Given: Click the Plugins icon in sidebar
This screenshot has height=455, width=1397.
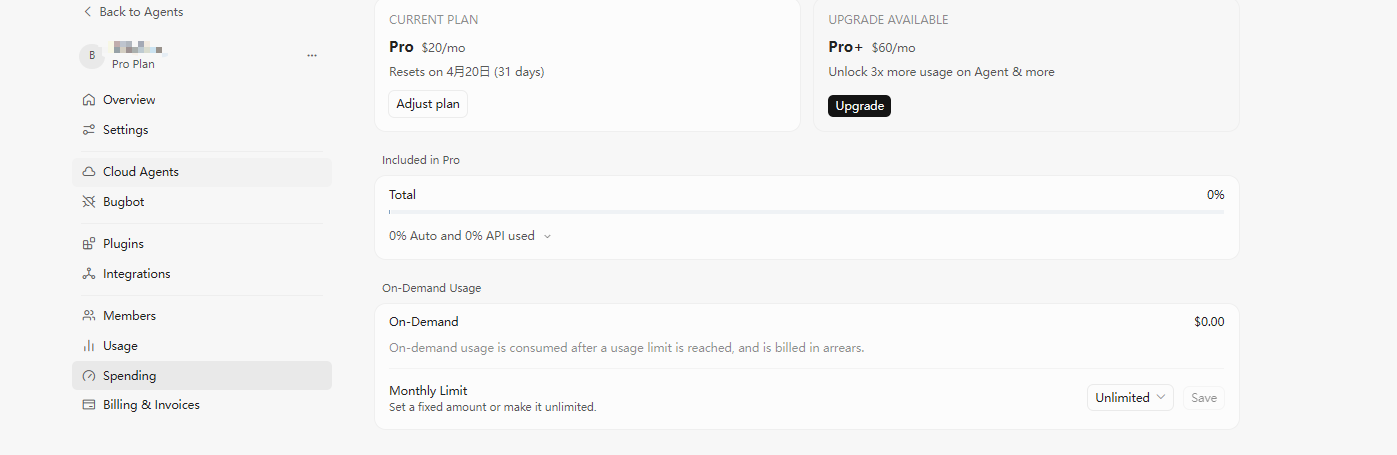Looking at the screenshot, I should click(x=89, y=244).
